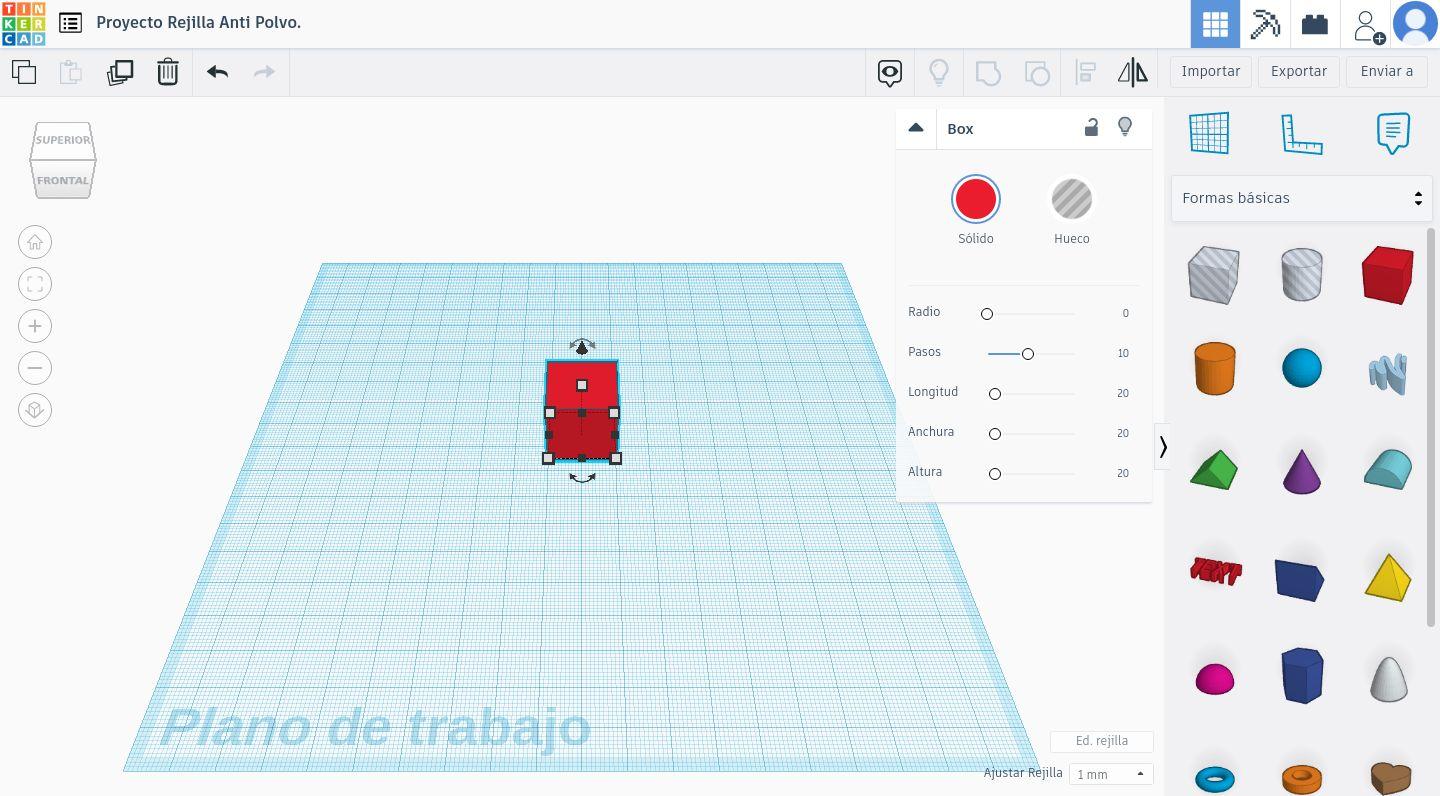
Task: Click the Ed. rejilla button
Action: point(1102,741)
